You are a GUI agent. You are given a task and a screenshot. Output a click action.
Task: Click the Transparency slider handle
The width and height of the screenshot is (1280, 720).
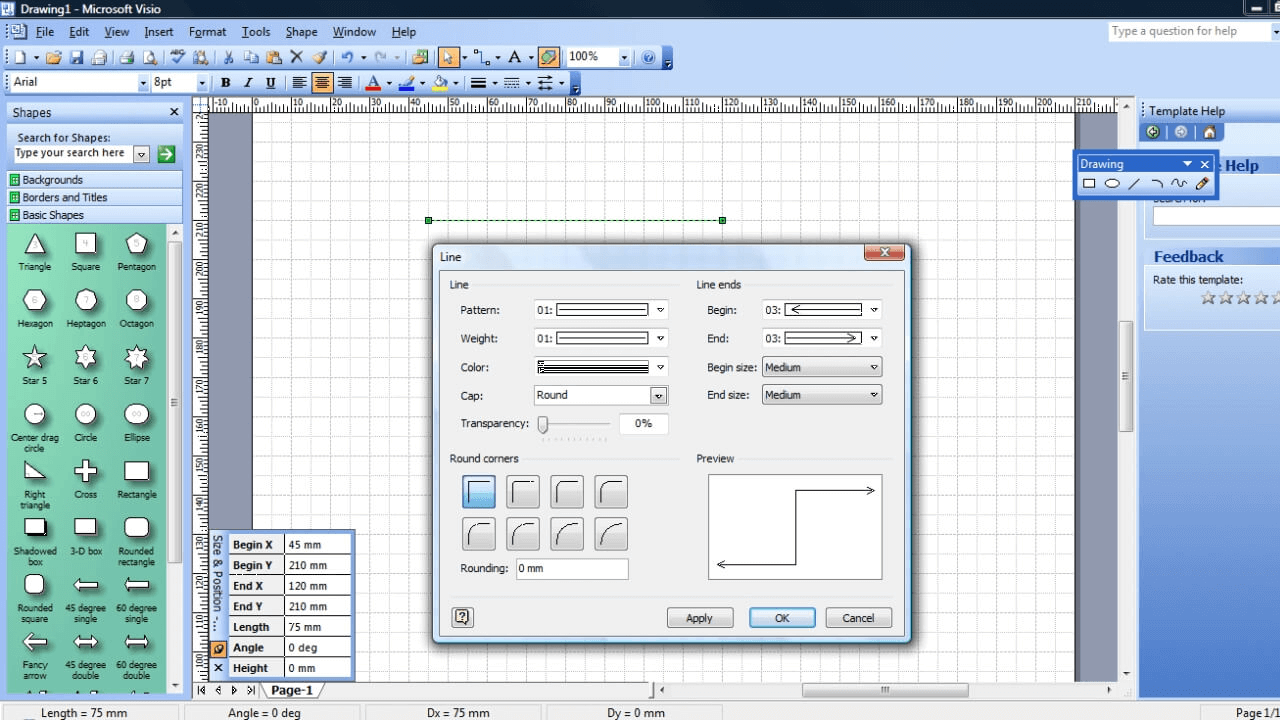543,425
